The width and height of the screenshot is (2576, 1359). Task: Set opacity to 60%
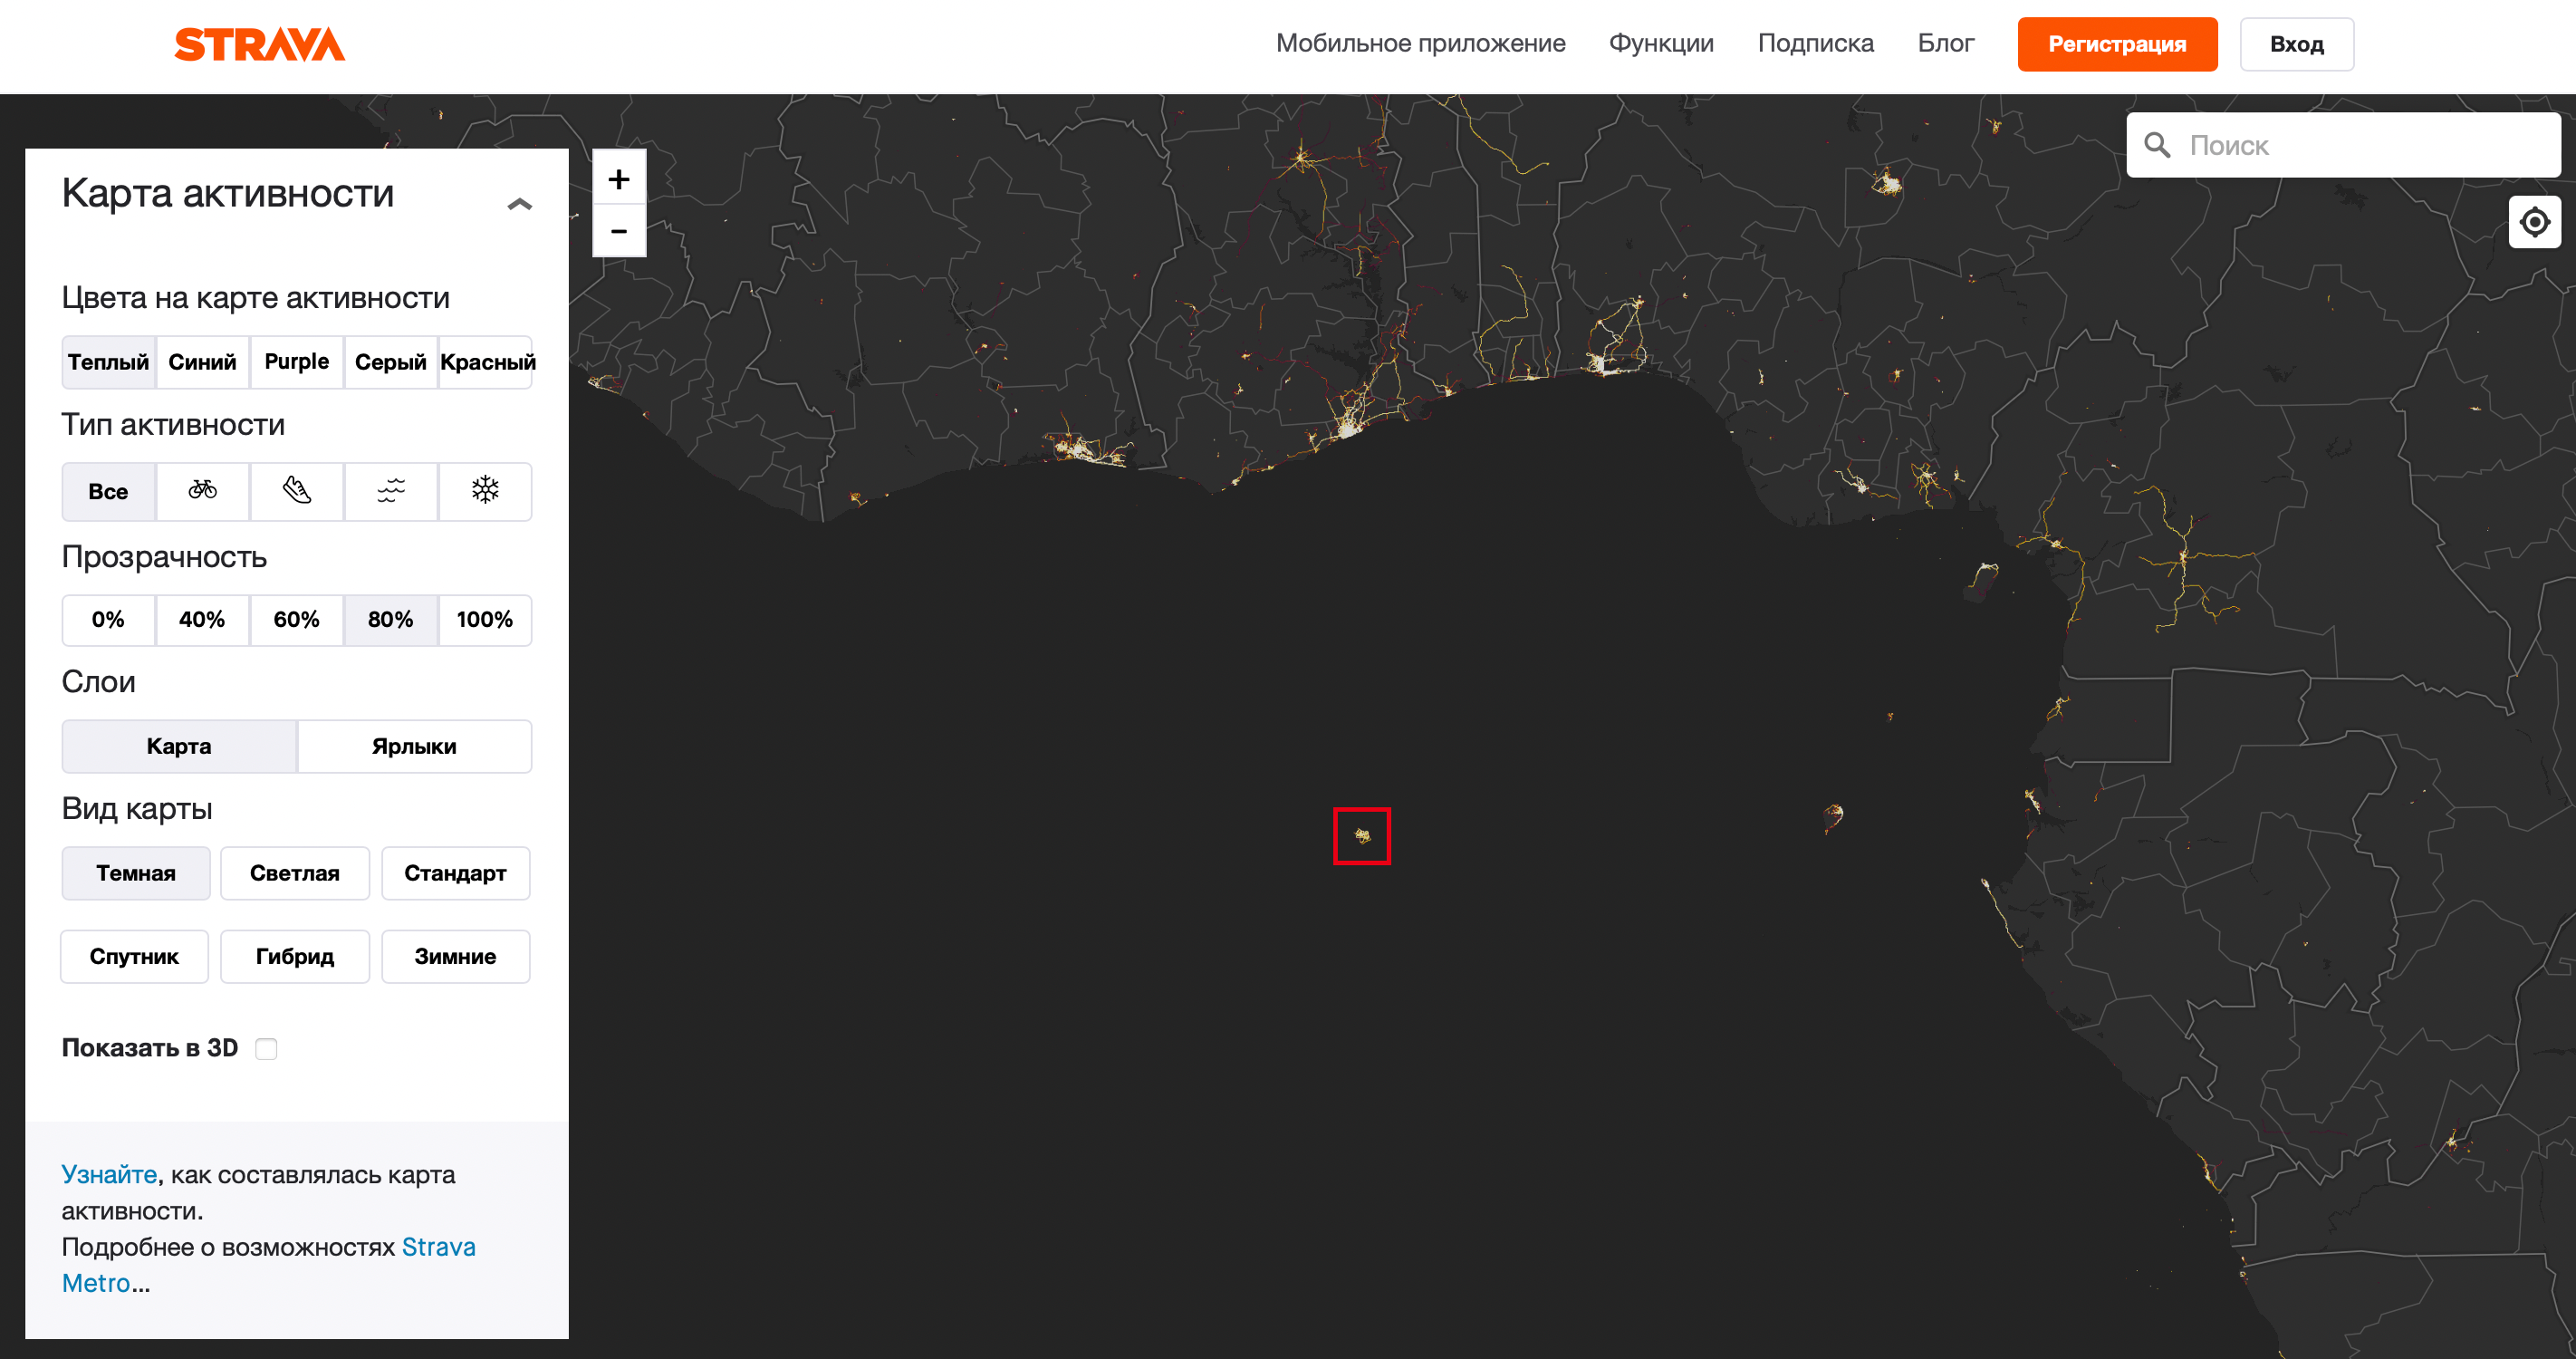click(297, 620)
